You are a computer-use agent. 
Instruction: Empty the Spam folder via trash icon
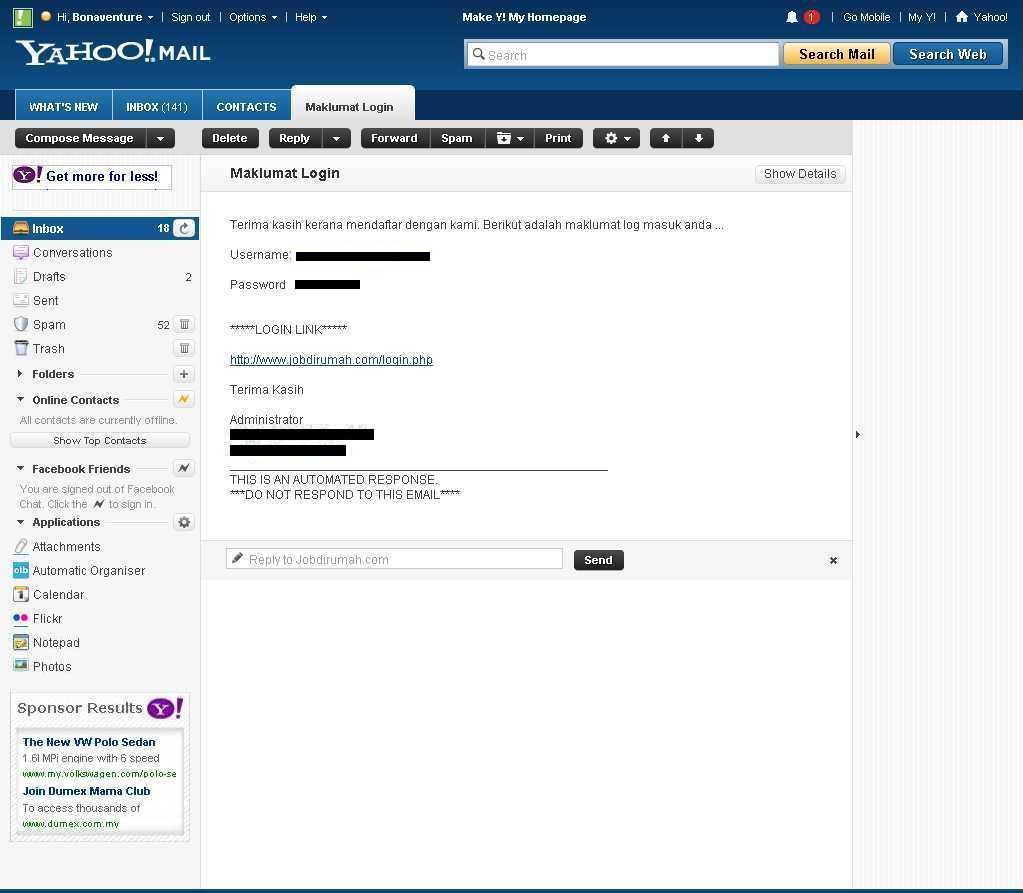(x=184, y=324)
